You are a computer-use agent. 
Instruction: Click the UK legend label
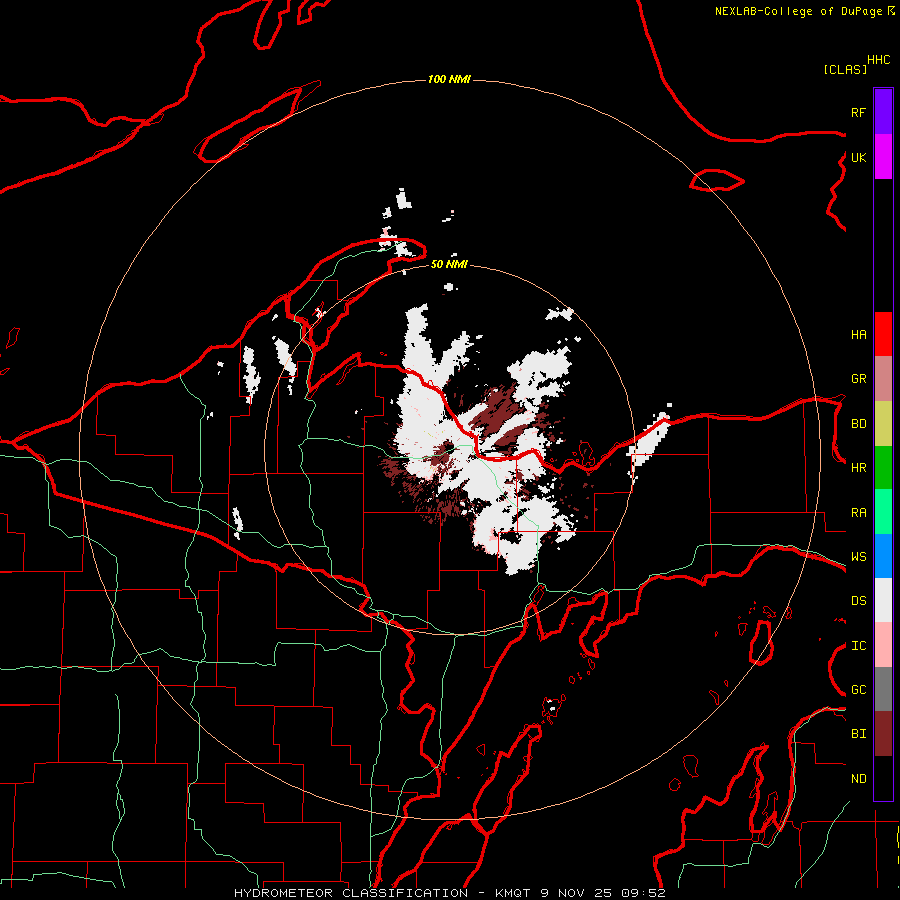coord(858,157)
